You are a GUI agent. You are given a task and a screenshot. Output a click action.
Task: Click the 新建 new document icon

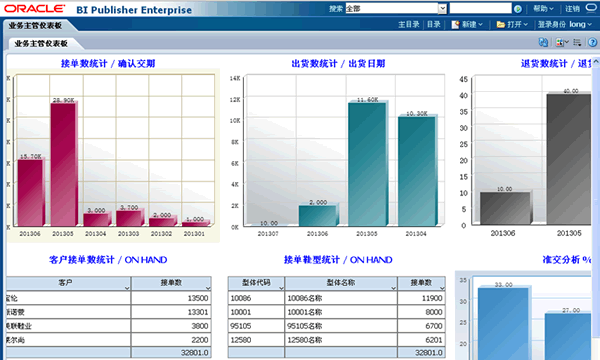[455, 25]
